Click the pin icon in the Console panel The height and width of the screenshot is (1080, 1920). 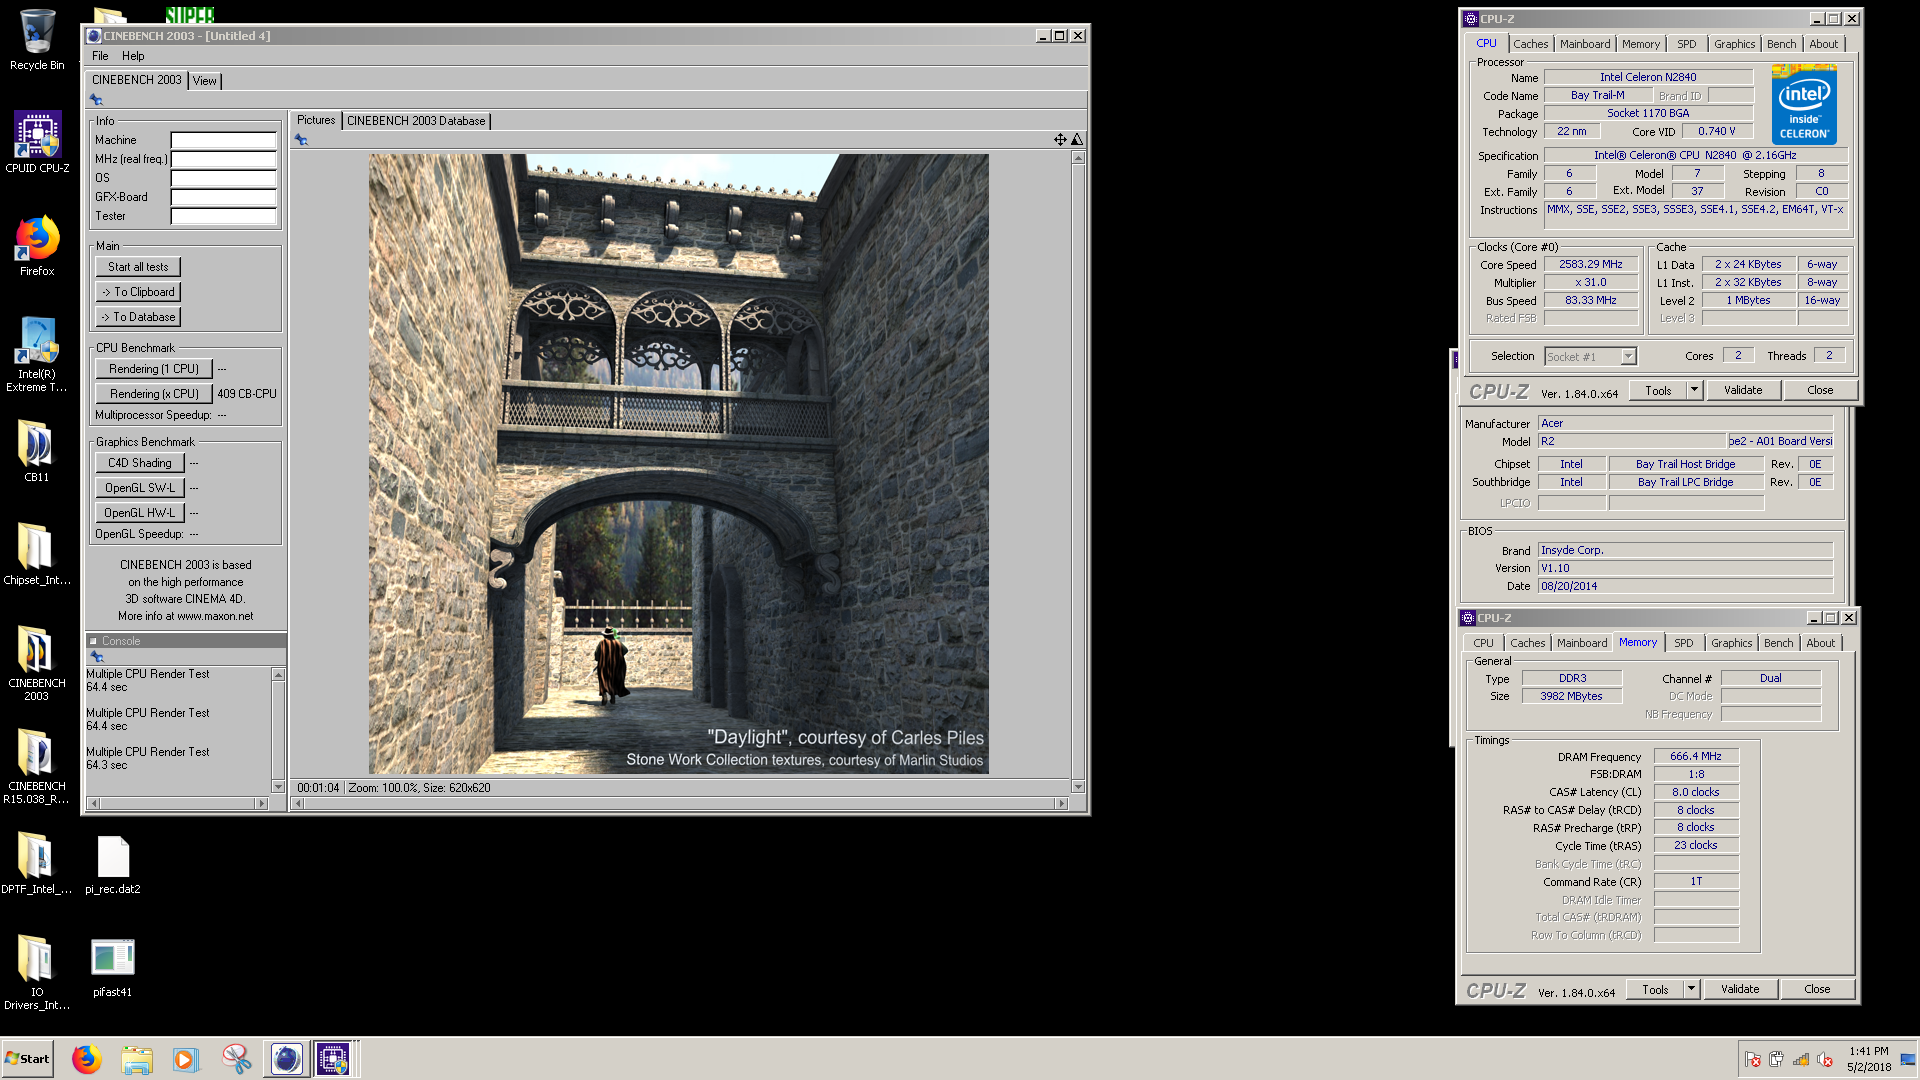point(97,657)
